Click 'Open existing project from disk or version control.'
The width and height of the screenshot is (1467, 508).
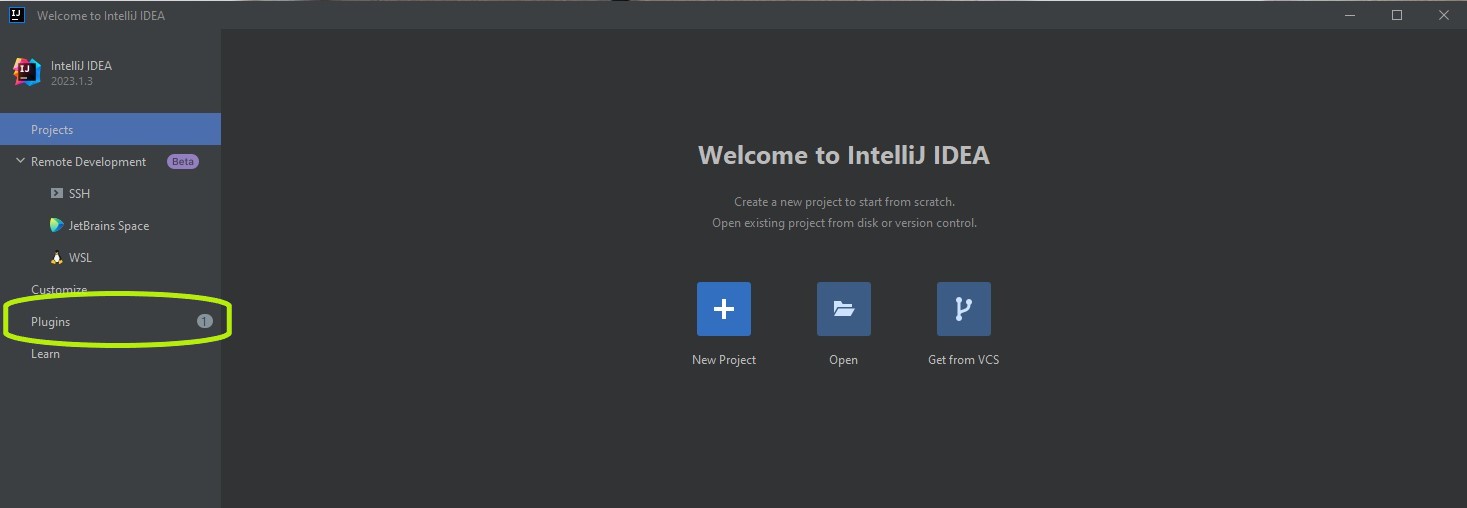coord(844,223)
